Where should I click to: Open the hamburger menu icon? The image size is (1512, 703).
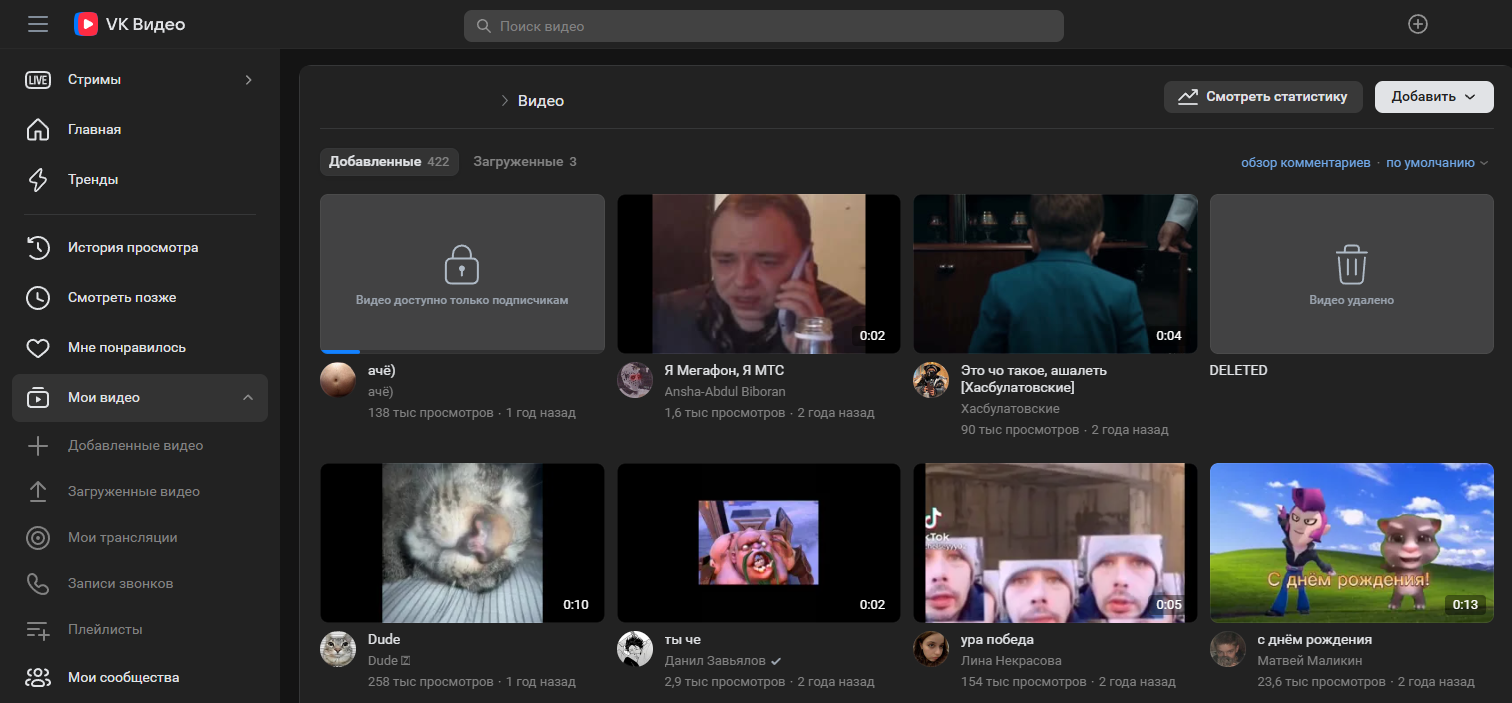pyautogui.click(x=38, y=25)
